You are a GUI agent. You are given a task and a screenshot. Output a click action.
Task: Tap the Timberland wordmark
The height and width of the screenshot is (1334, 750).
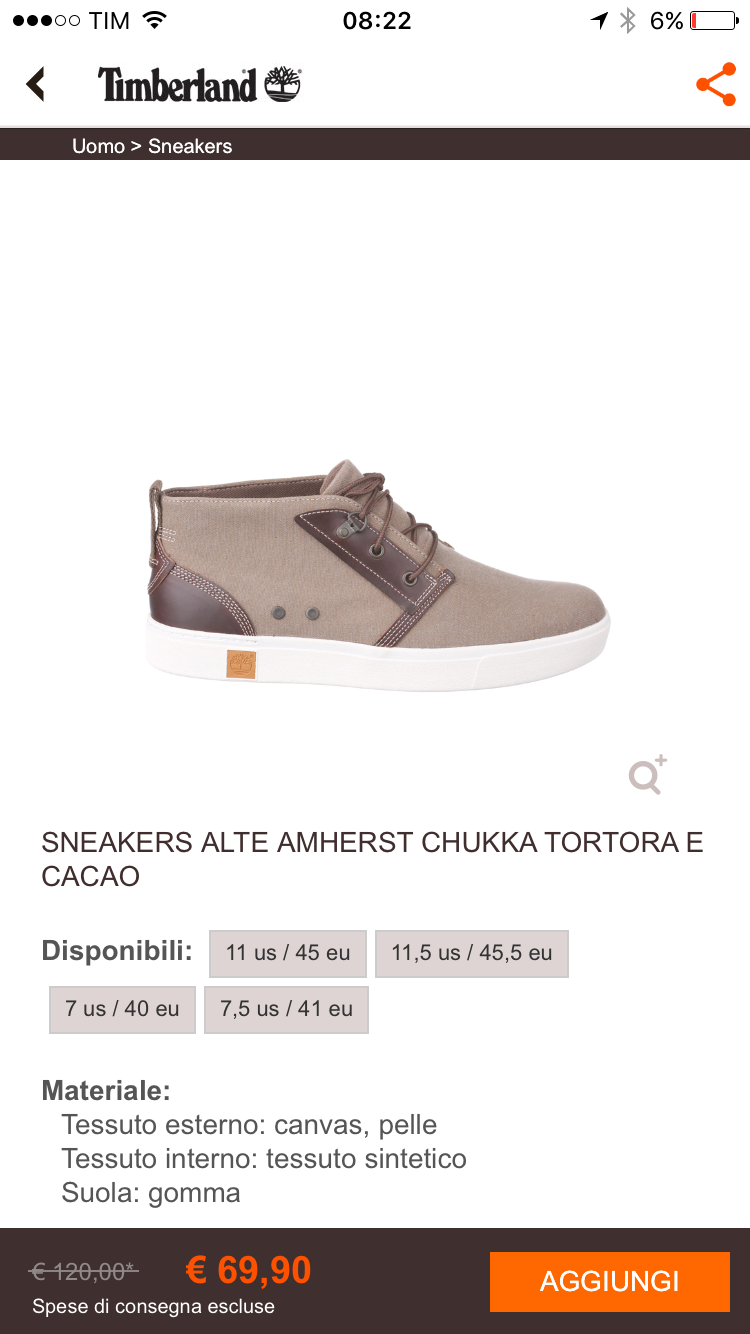point(178,86)
